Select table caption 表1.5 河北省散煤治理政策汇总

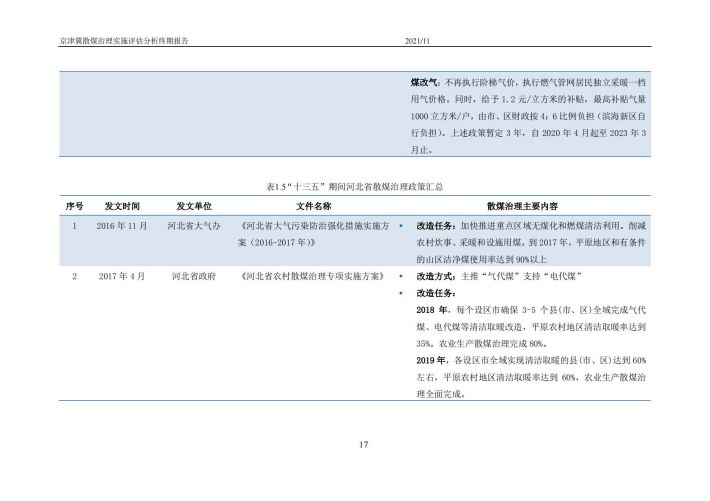[x=355, y=187]
